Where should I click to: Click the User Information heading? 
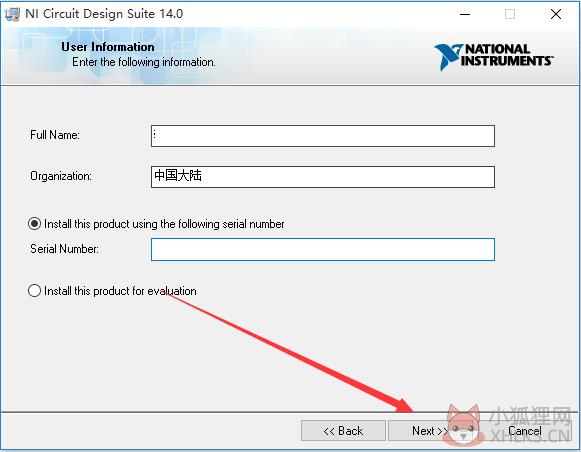108,47
